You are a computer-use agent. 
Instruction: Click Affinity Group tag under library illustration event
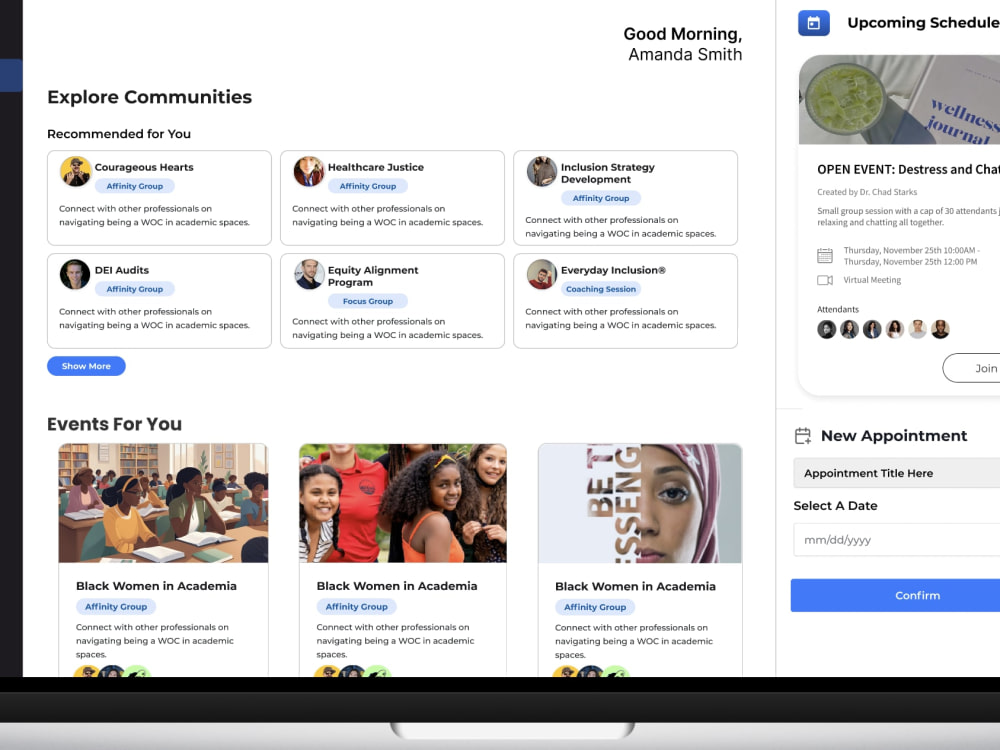tap(116, 607)
